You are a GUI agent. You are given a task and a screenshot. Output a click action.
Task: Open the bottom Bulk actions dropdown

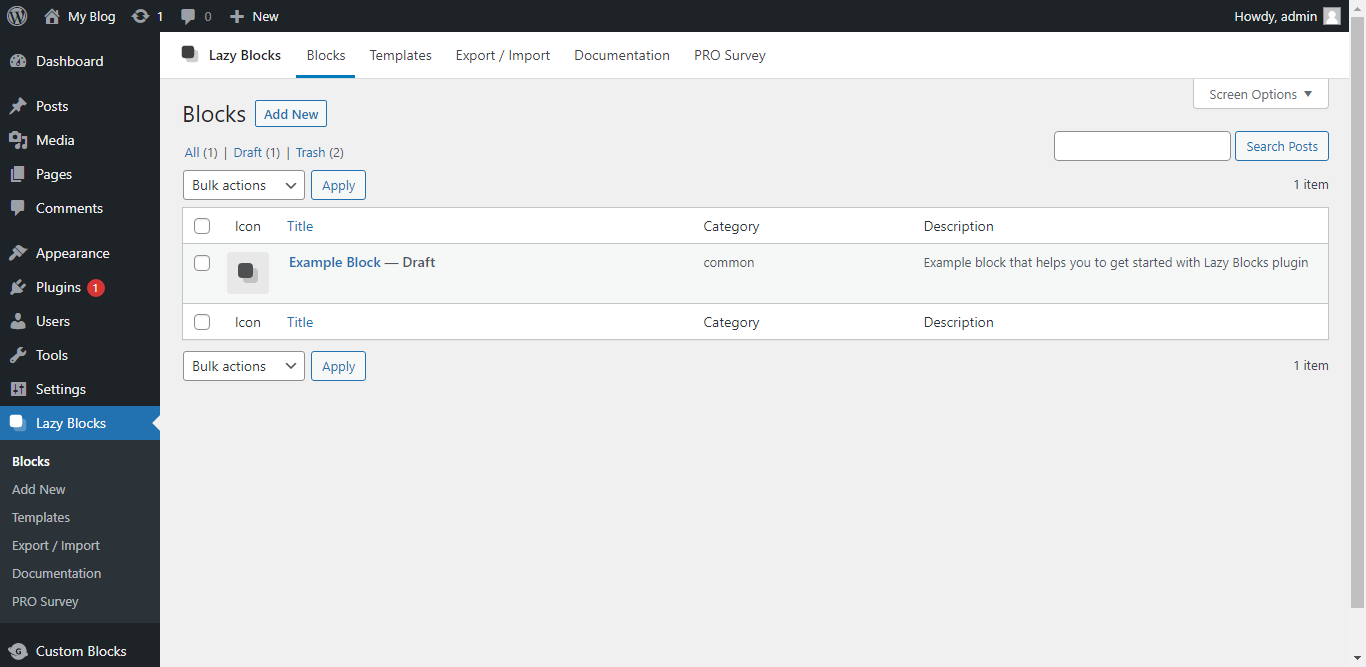click(x=243, y=365)
